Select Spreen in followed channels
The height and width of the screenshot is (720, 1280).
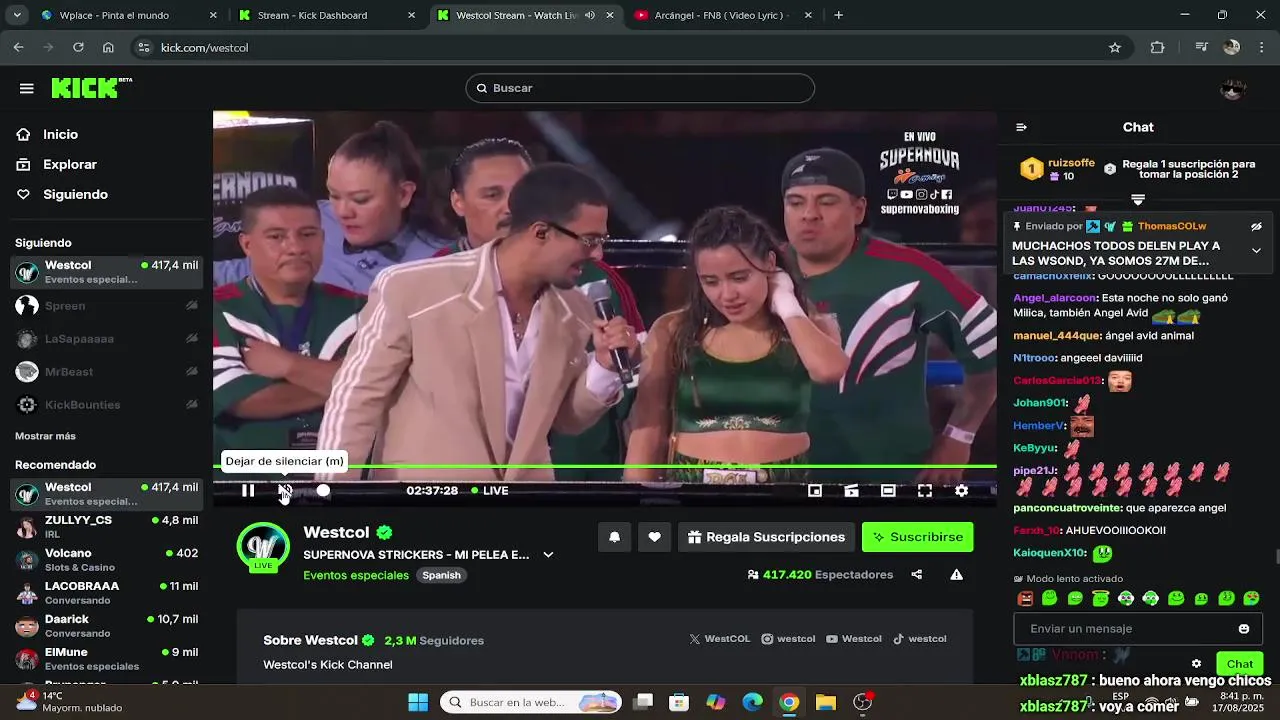coord(106,306)
